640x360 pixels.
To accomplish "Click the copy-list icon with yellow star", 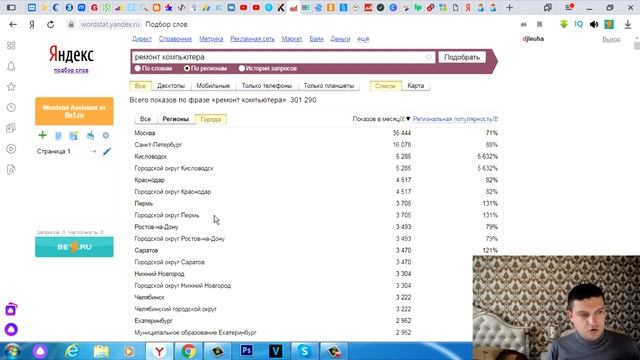I will coord(73,136).
